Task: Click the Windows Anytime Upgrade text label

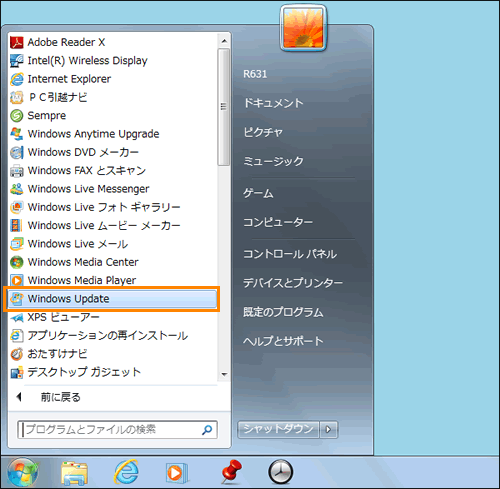Action: click(93, 134)
